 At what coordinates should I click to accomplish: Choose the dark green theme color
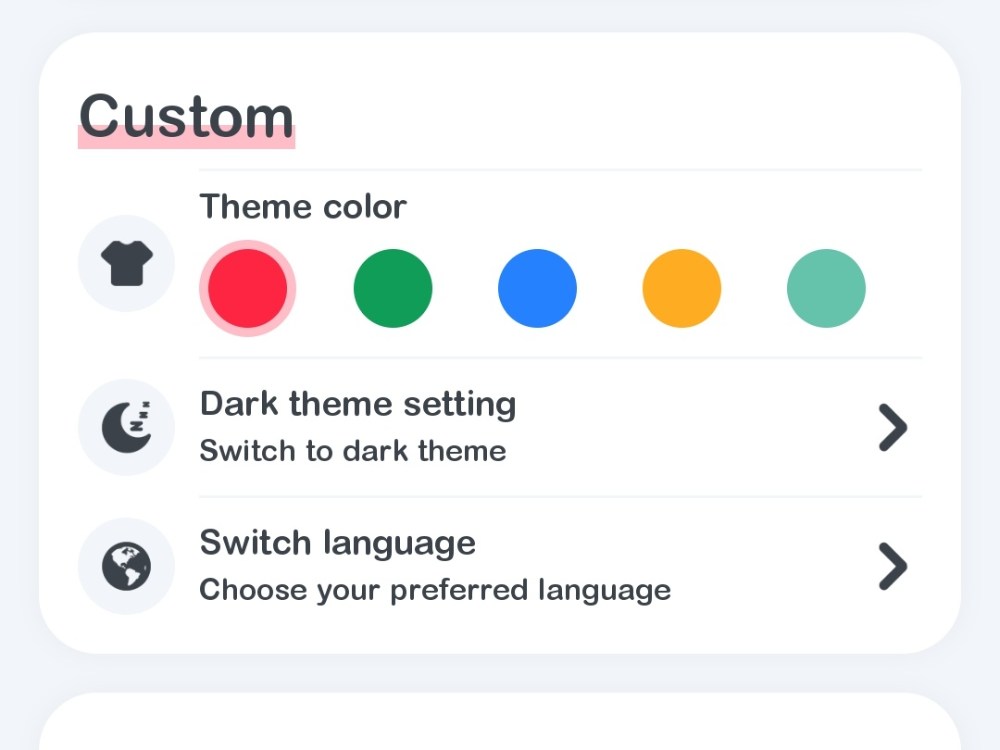(x=393, y=288)
